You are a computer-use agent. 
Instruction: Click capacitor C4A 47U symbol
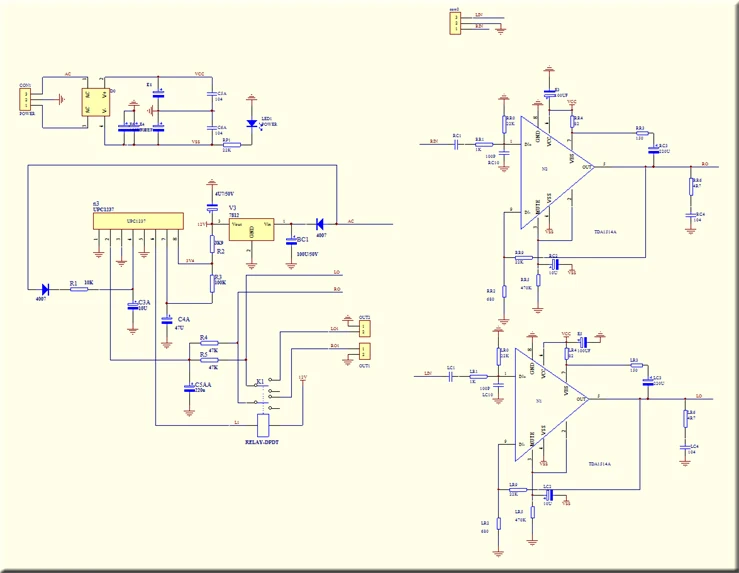166,320
